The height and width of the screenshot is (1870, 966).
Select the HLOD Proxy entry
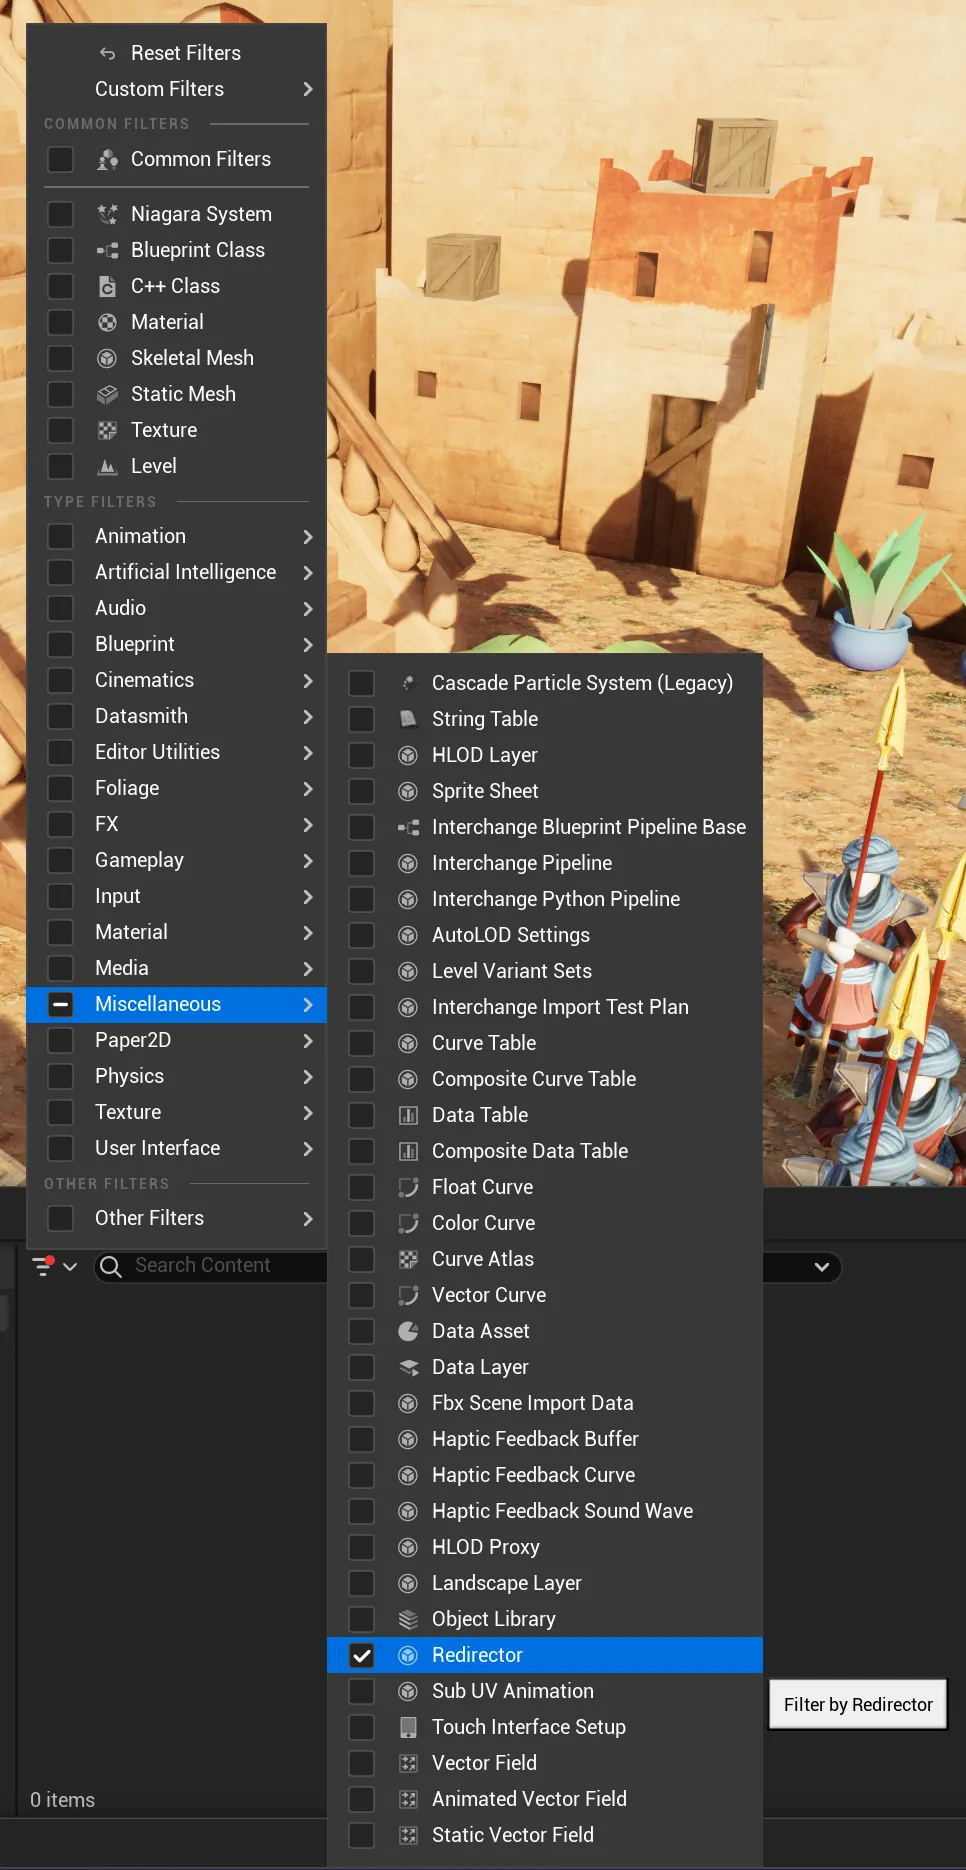coord(545,1547)
